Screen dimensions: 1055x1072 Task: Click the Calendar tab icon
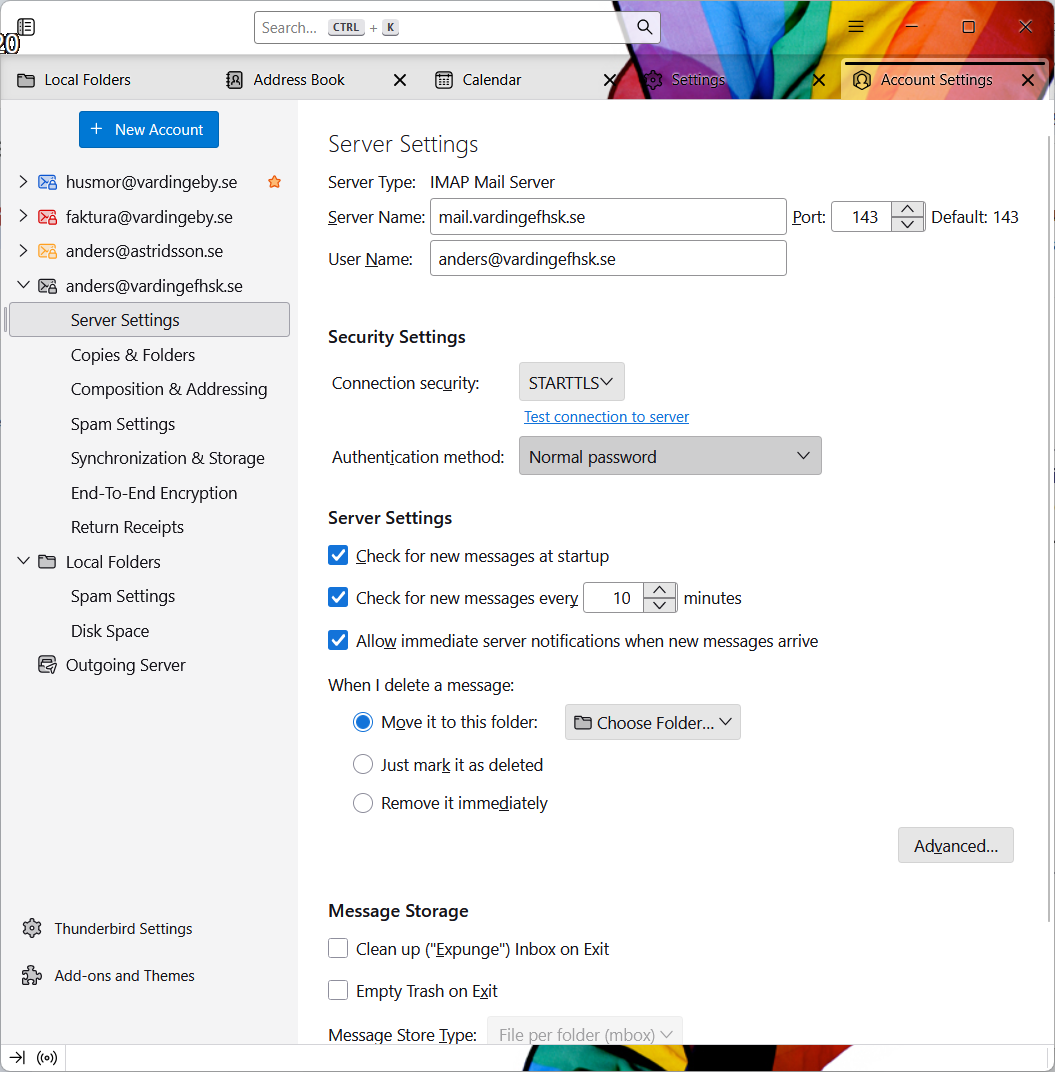pyautogui.click(x=444, y=80)
